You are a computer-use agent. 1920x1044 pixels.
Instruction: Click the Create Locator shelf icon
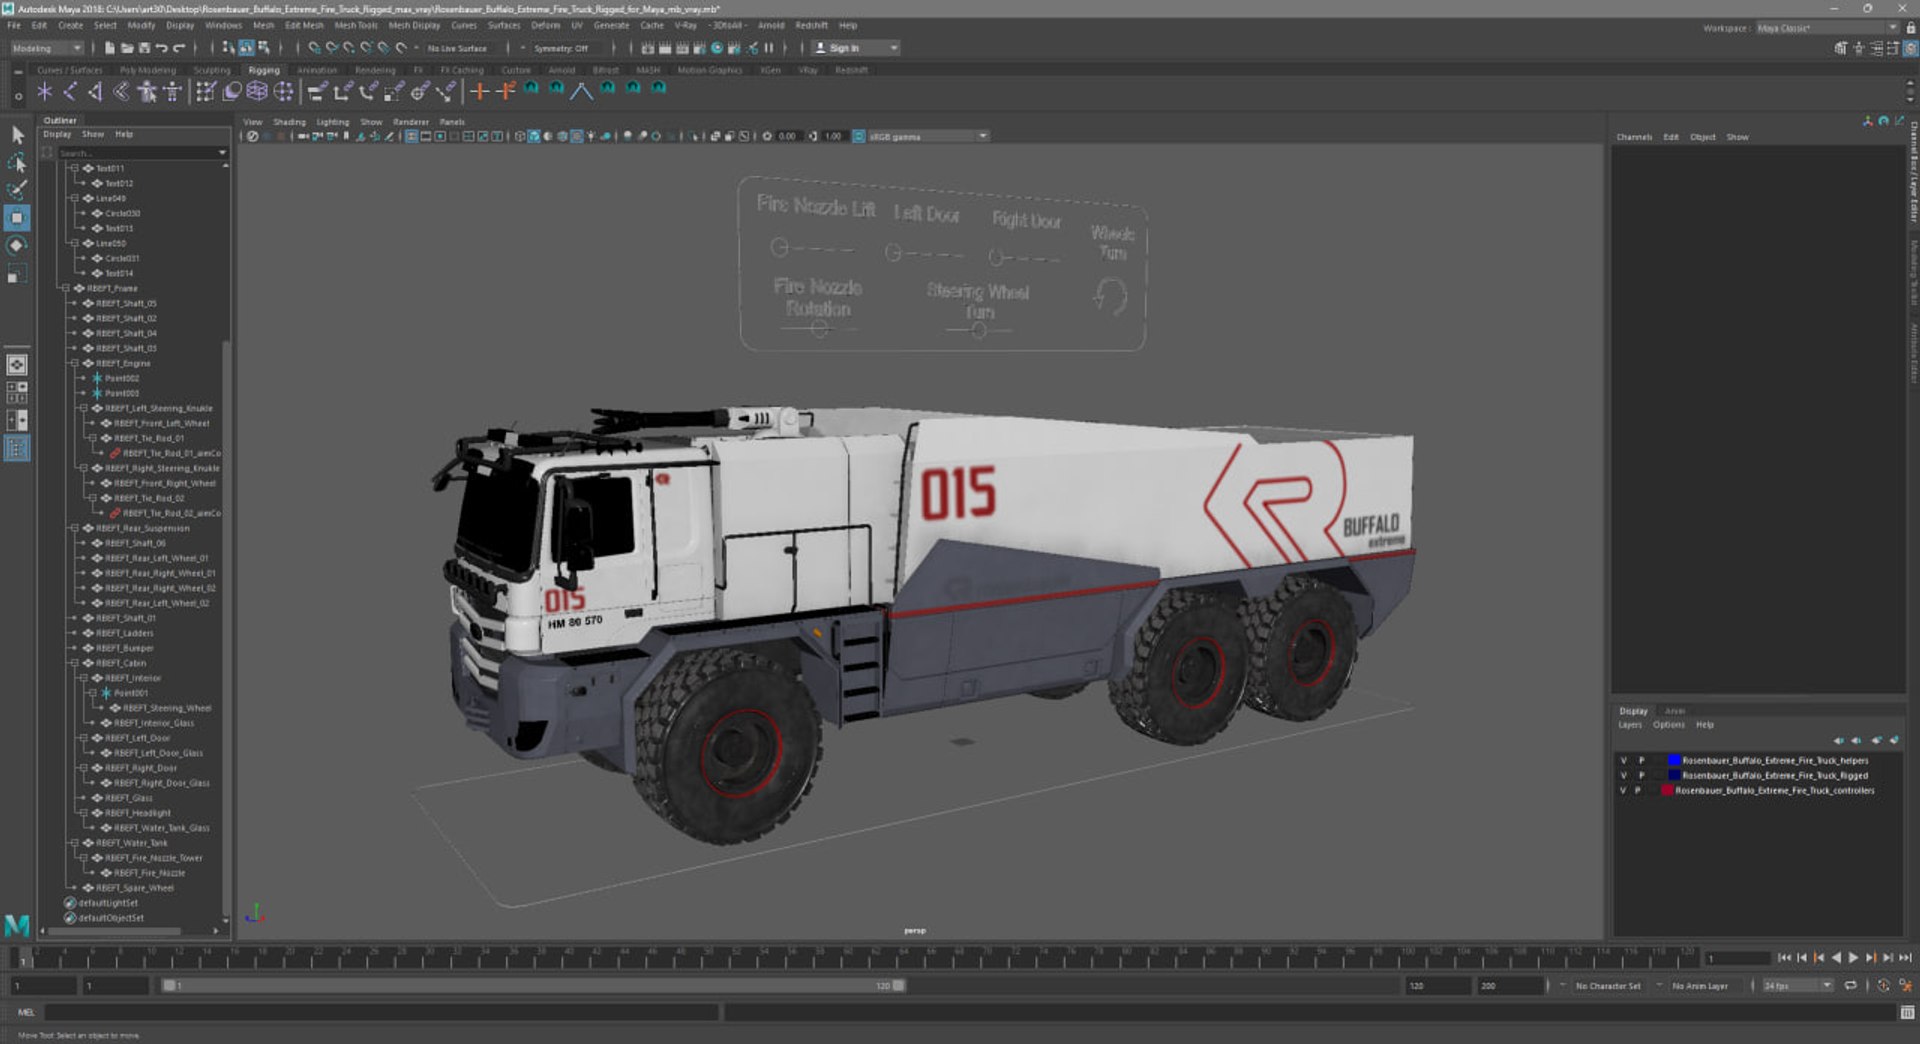tap(44, 92)
